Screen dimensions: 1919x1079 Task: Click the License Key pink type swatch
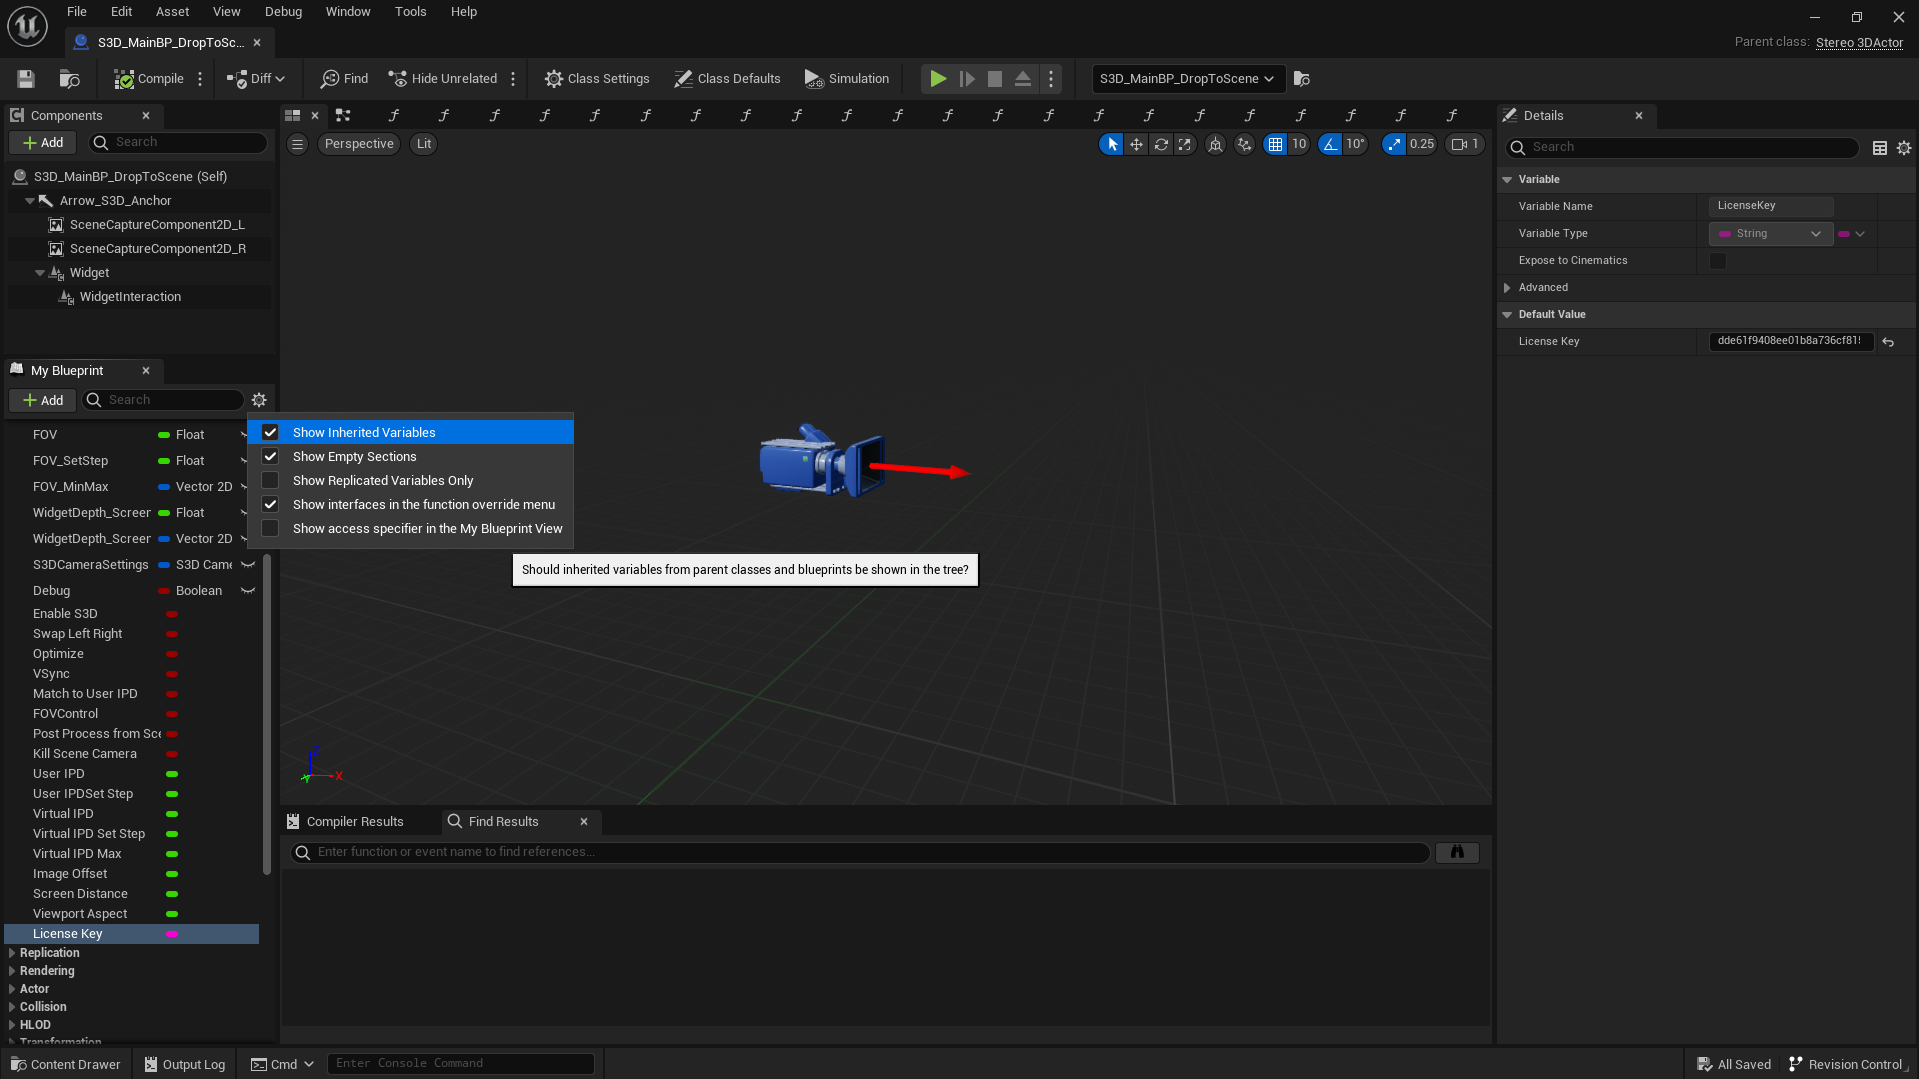(x=172, y=934)
